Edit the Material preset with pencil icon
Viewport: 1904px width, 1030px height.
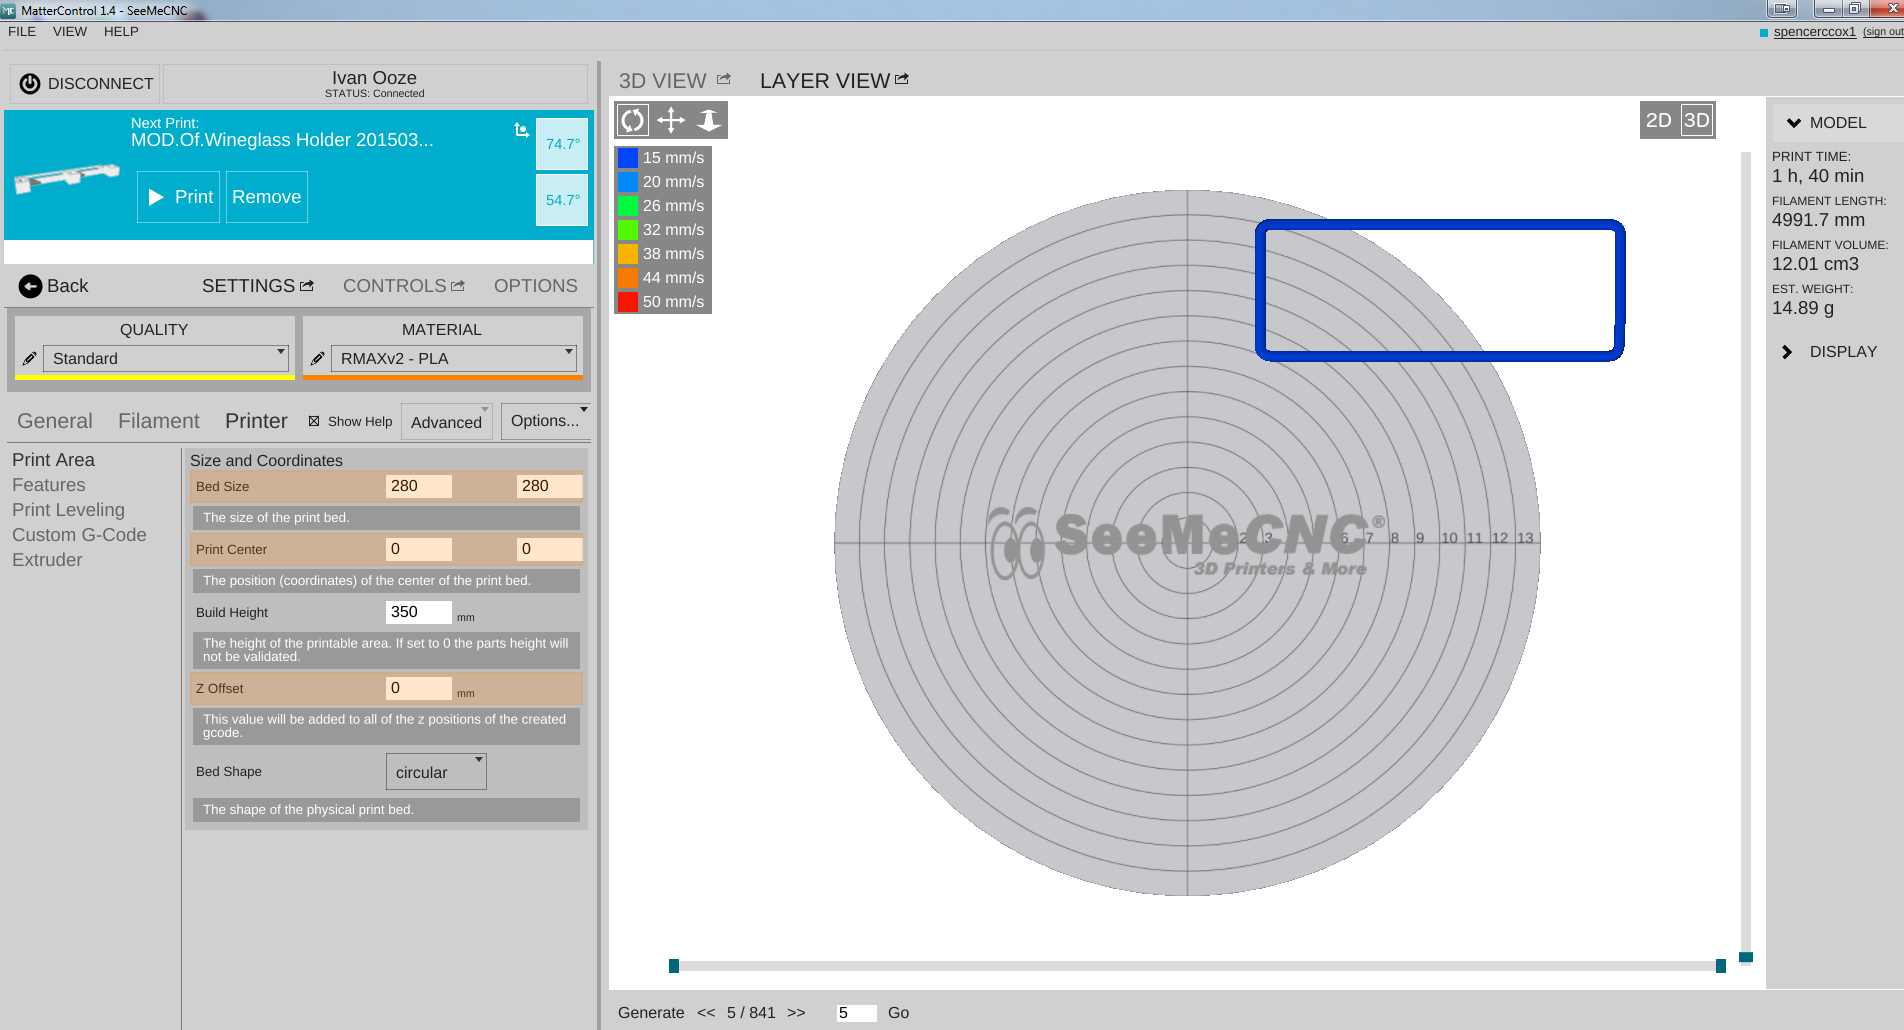(x=318, y=359)
